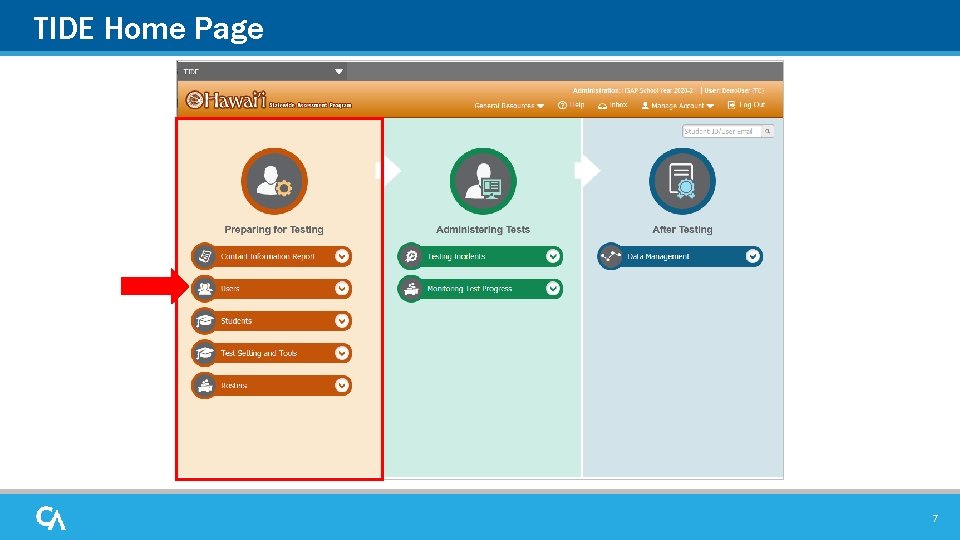
Task: Click the Manage Account person icon
Action: (x=645, y=105)
